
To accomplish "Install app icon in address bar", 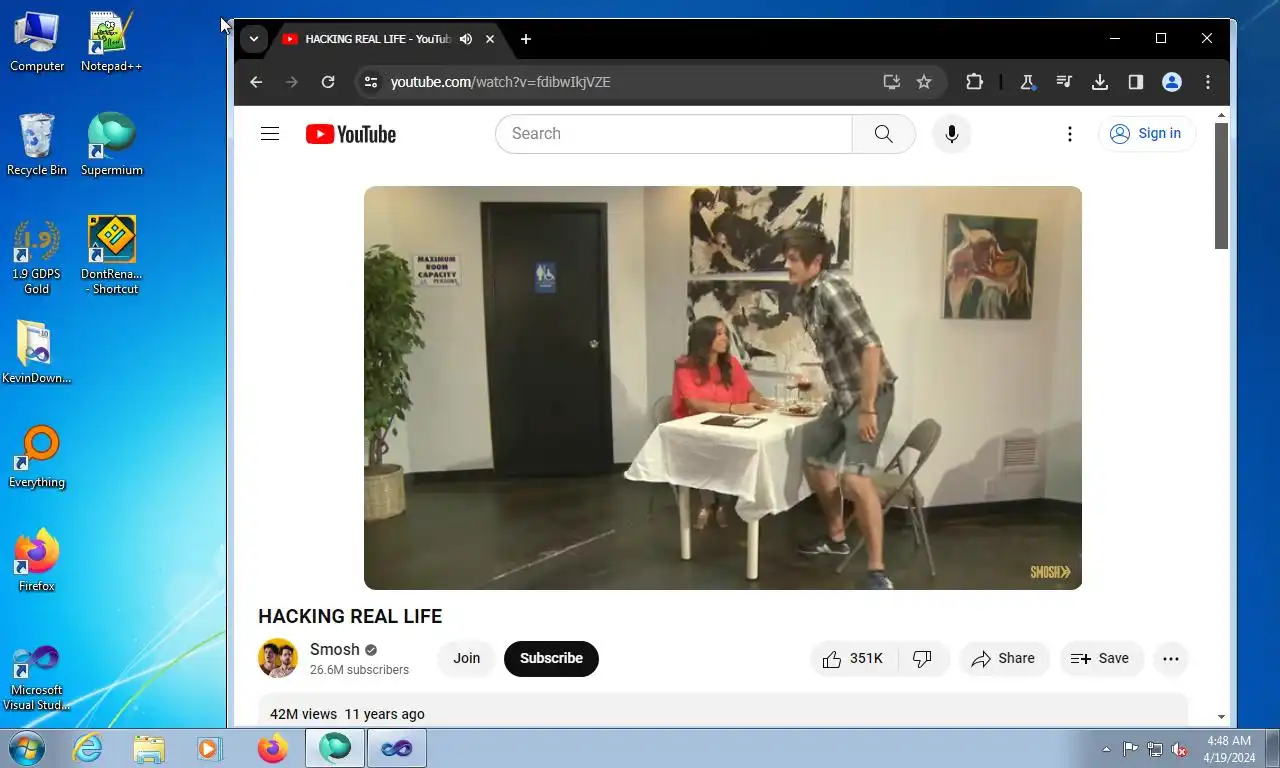I will (891, 82).
